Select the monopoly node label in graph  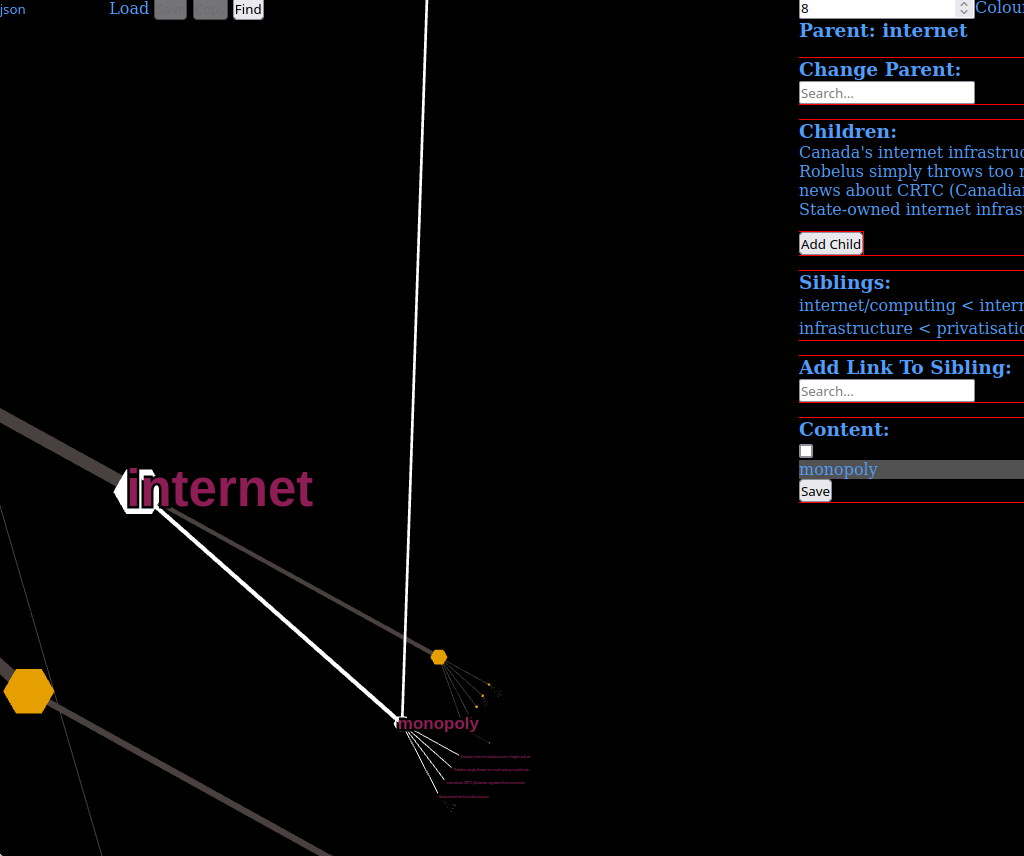pos(439,723)
